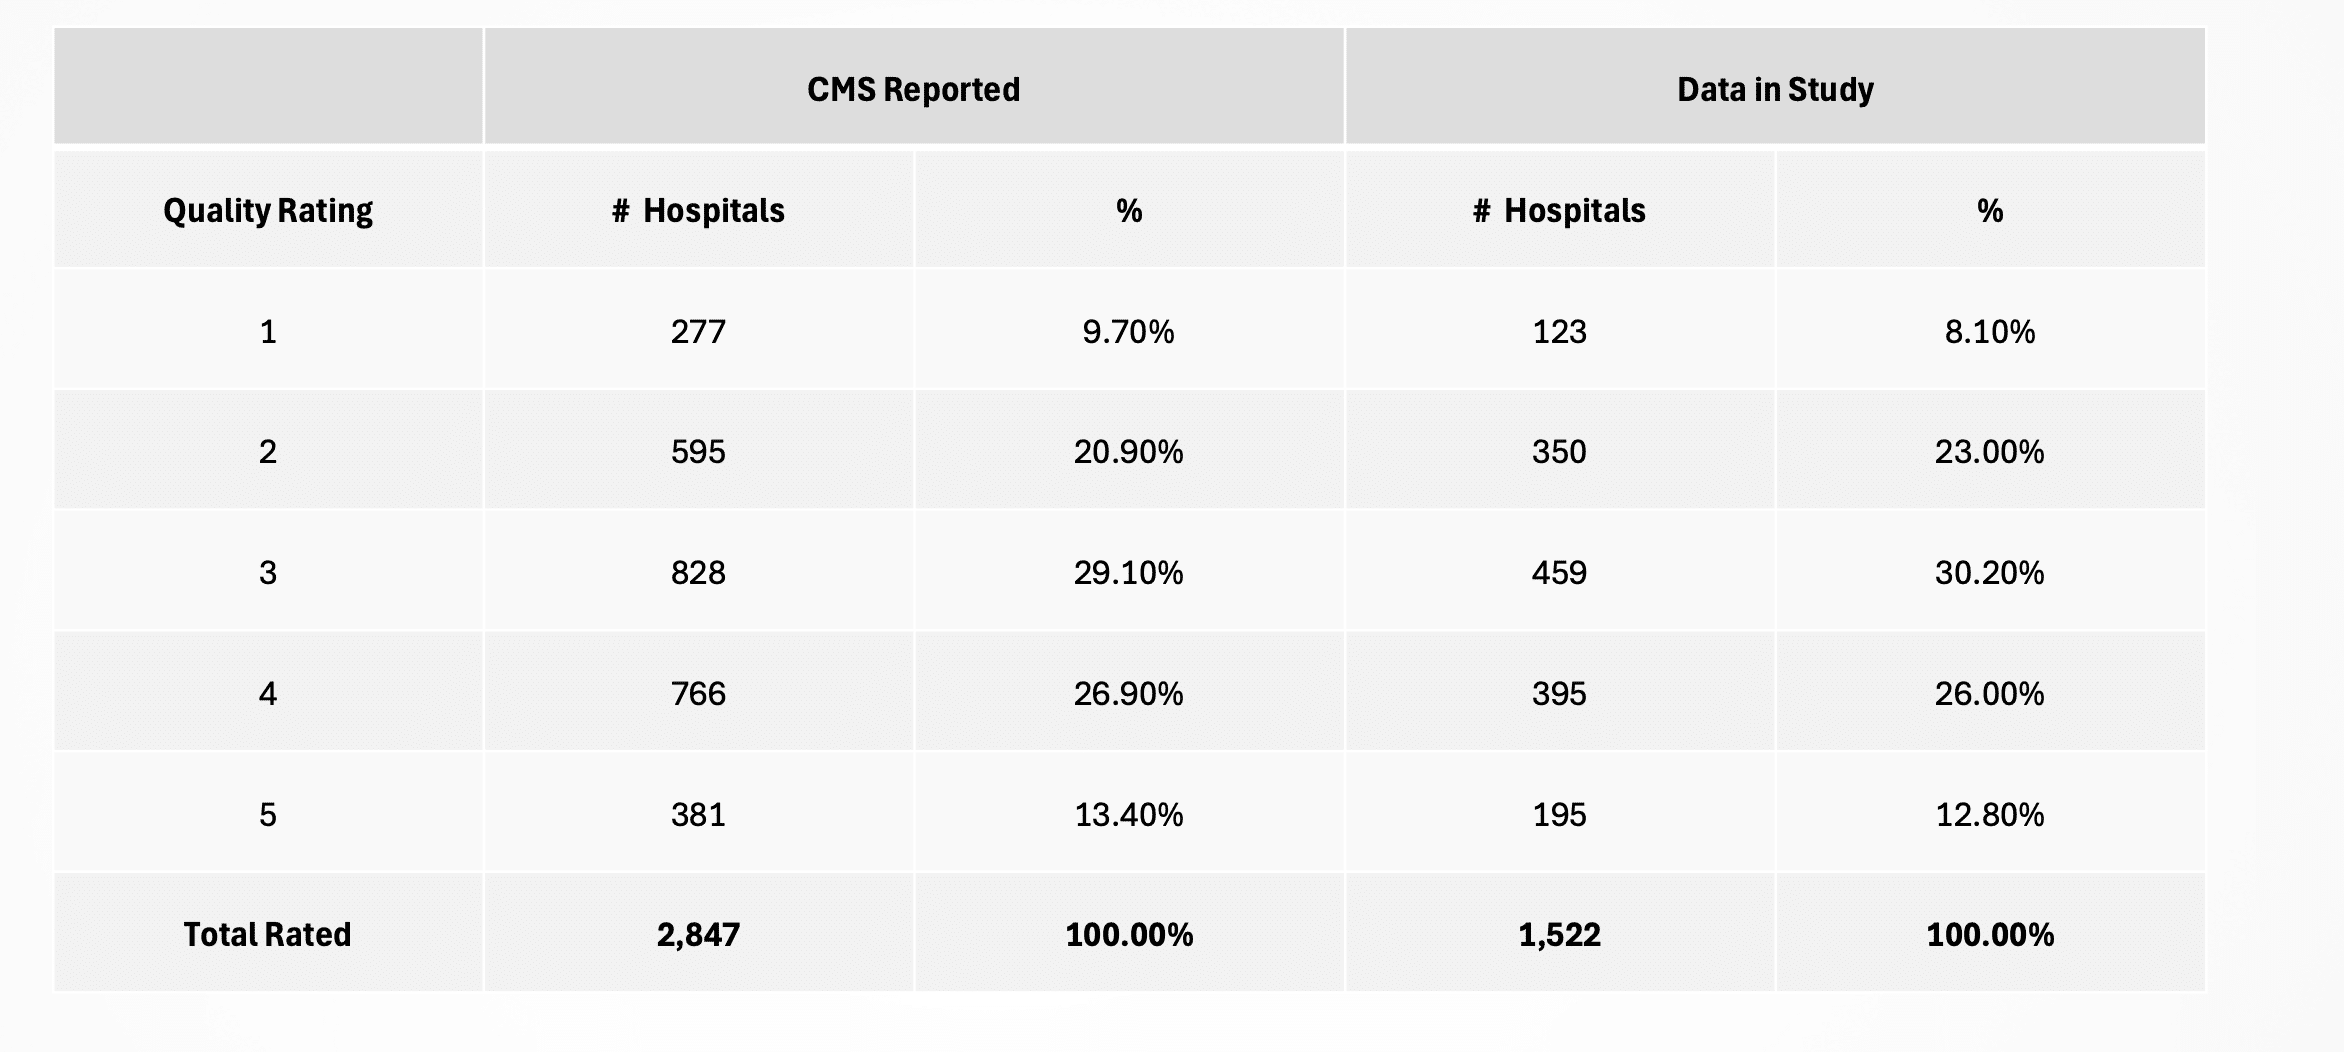Select the cell showing 395
This screenshot has width=2344, height=1052.
[x=1559, y=693]
